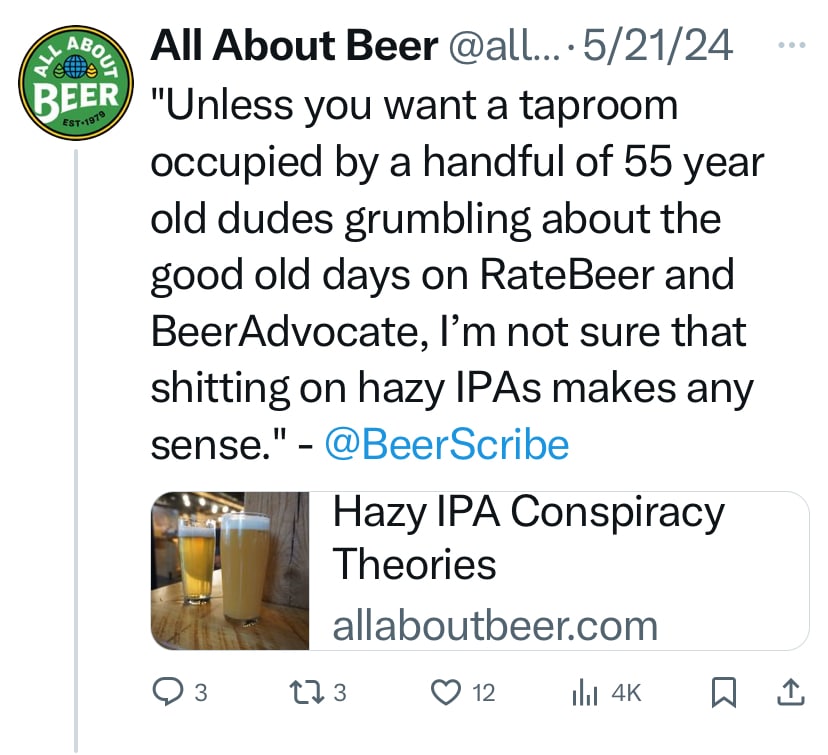The width and height of the screenshot is (828, 755).
Task: Click the allaboutbeer.com domain text
Action: pyautogui.click(x=495, y=627)
